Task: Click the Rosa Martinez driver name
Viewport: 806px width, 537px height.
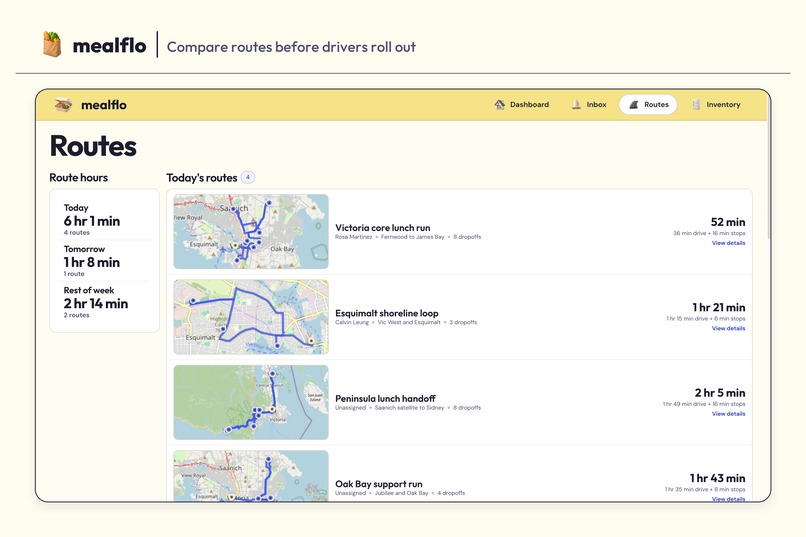Action: point(354,237)
